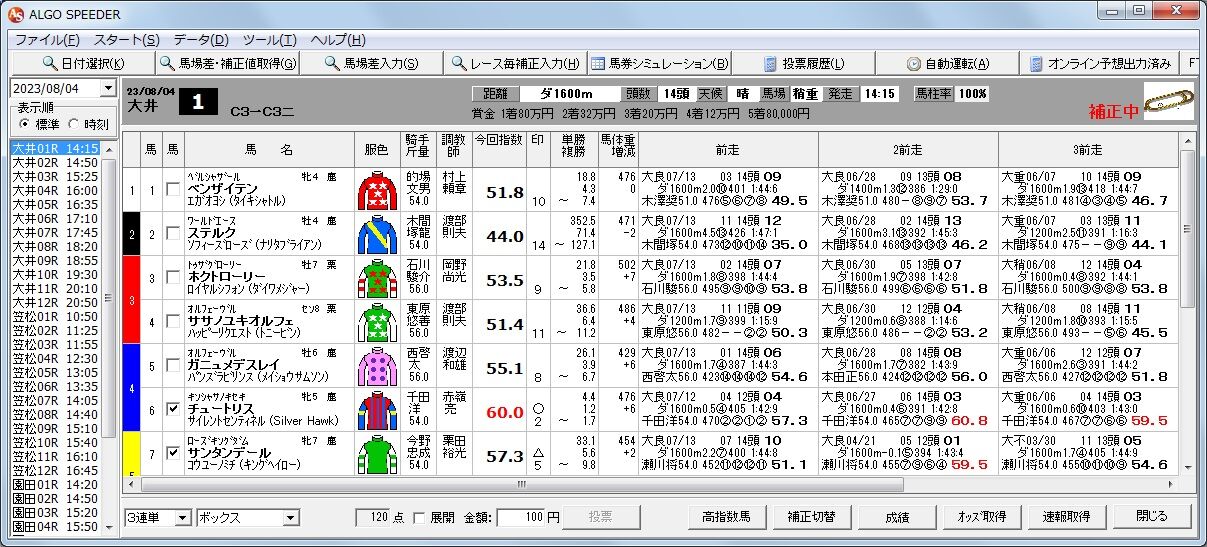Check the checkbox for horse ステルク
This screenshot has height=547, width=1207.
174,234
